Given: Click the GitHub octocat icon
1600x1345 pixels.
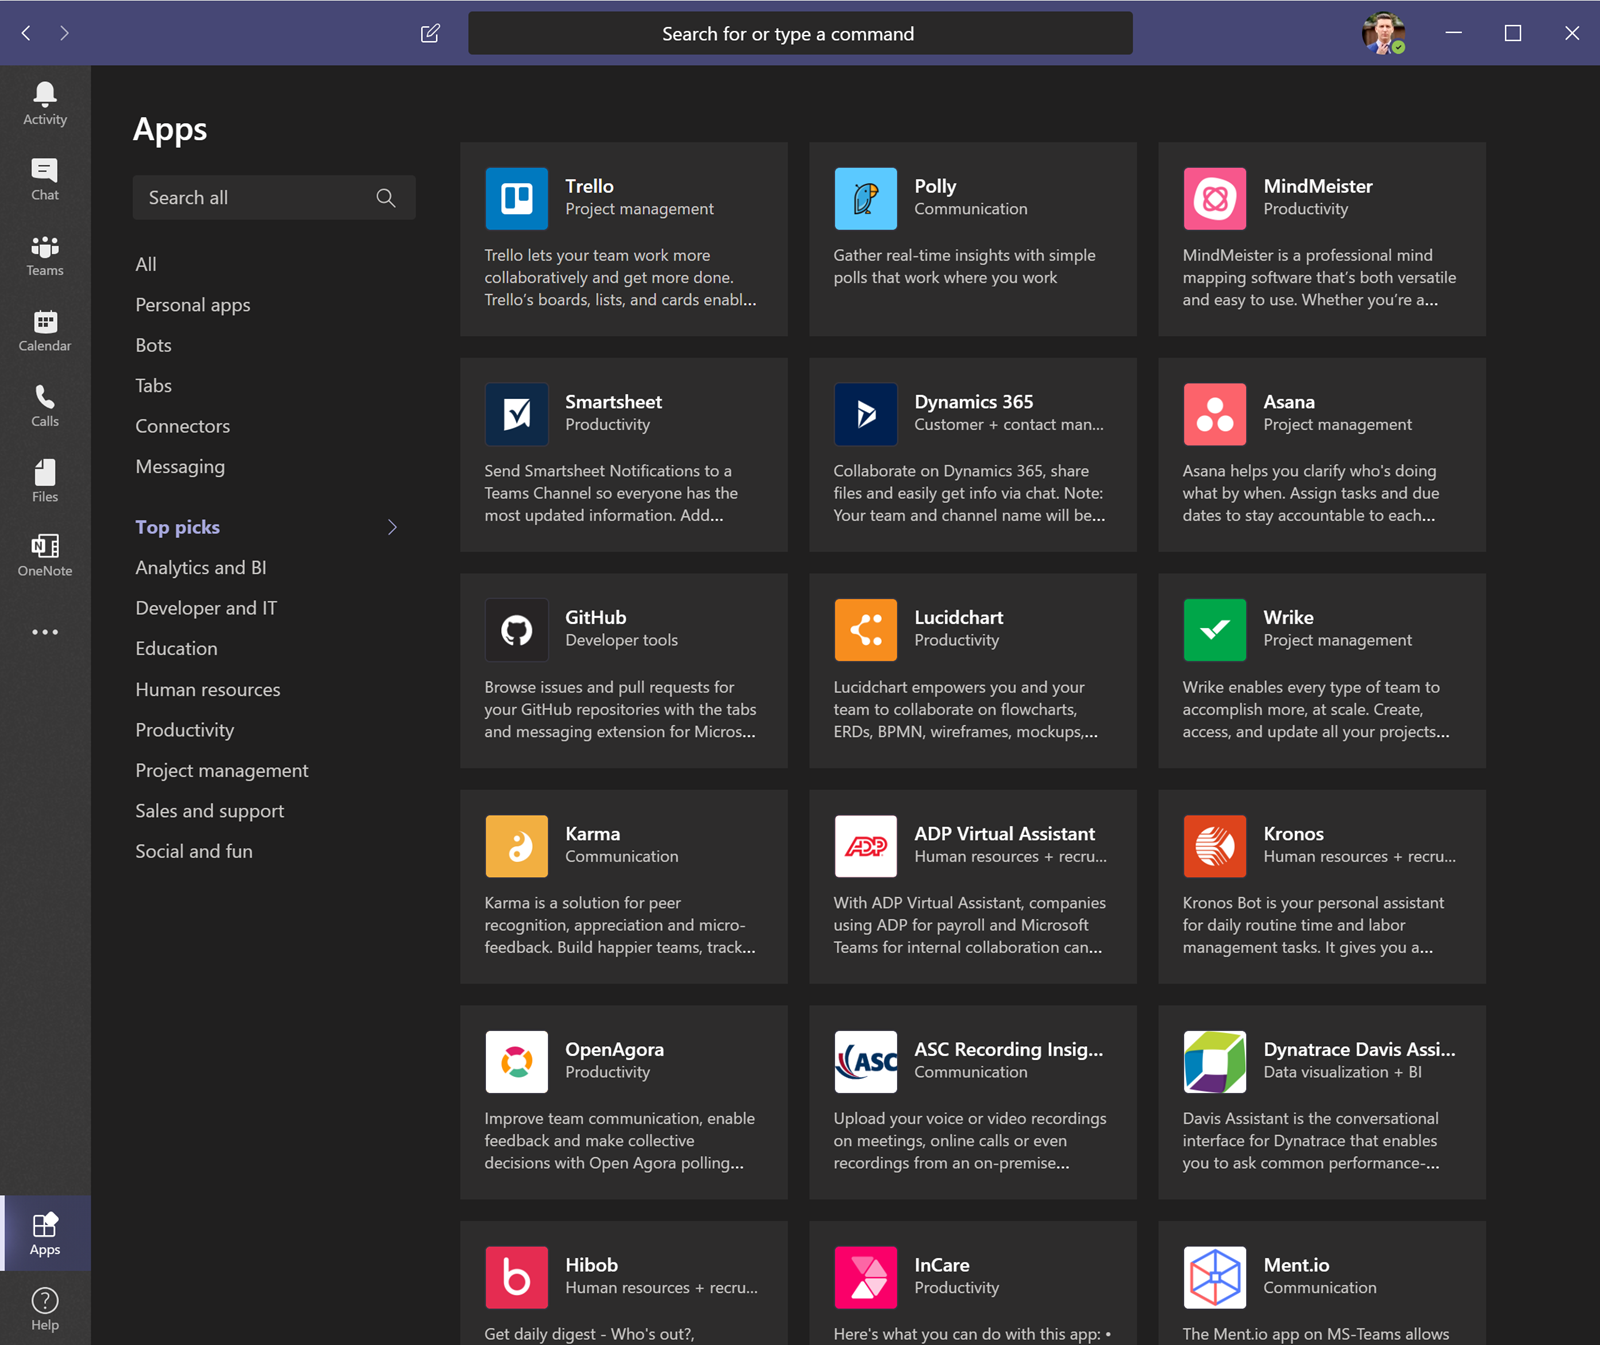Looking at the screenshot, I should click(517, 630).
